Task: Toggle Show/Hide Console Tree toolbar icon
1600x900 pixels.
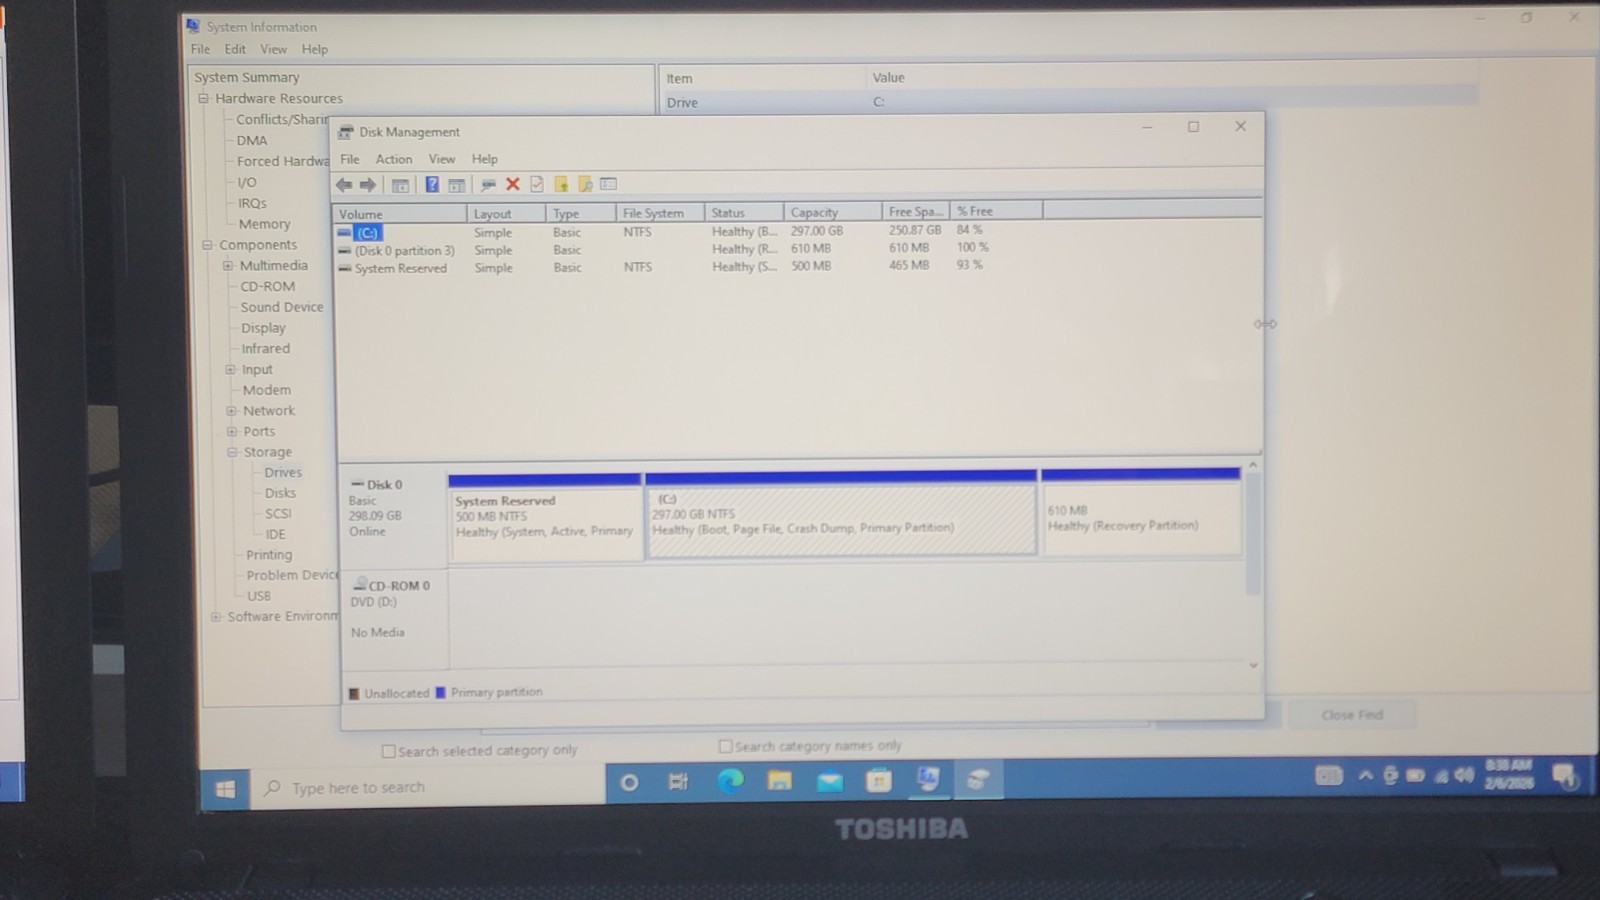Action: [400, 185]
